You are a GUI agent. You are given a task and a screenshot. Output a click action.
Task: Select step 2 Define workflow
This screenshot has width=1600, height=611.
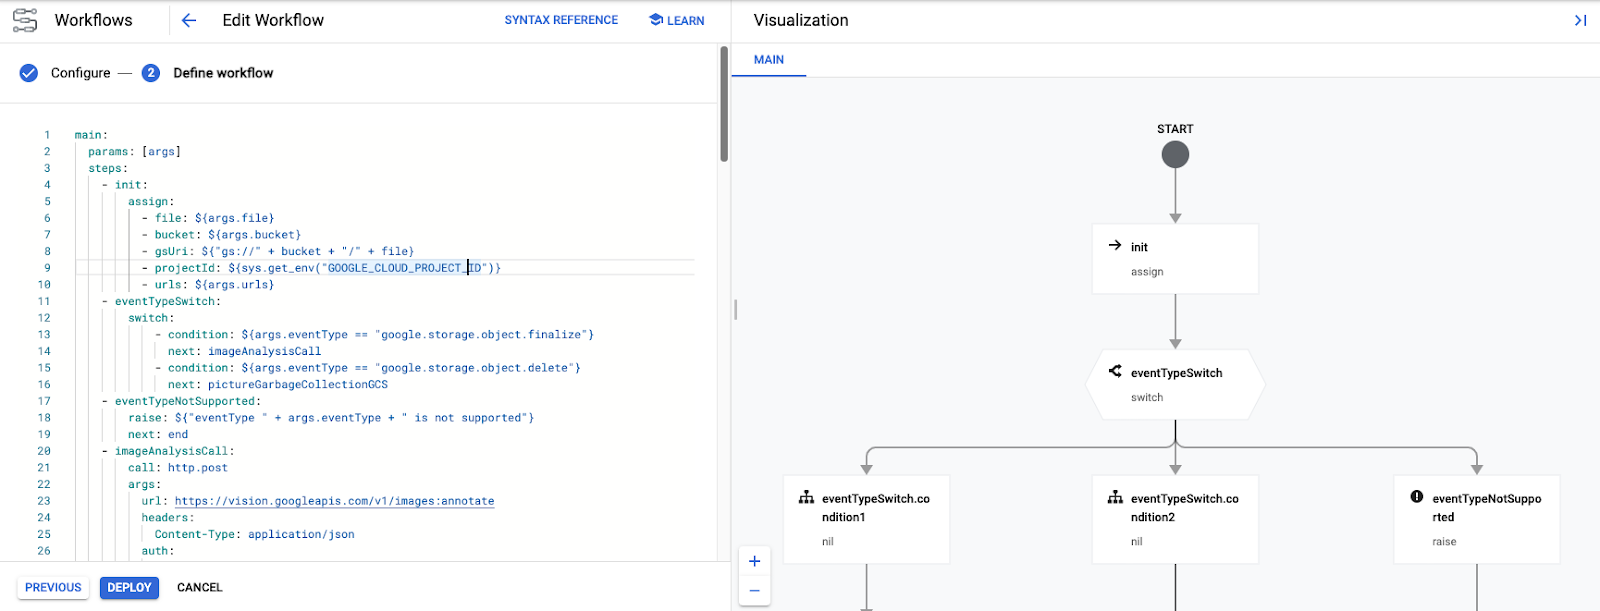pos(151,73)
